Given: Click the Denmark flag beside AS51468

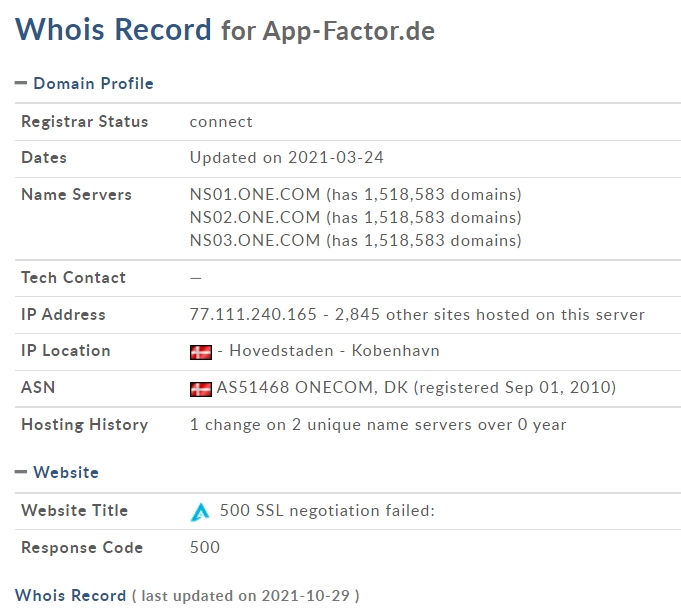Looking at the screenshot, I should click(201, 389).
